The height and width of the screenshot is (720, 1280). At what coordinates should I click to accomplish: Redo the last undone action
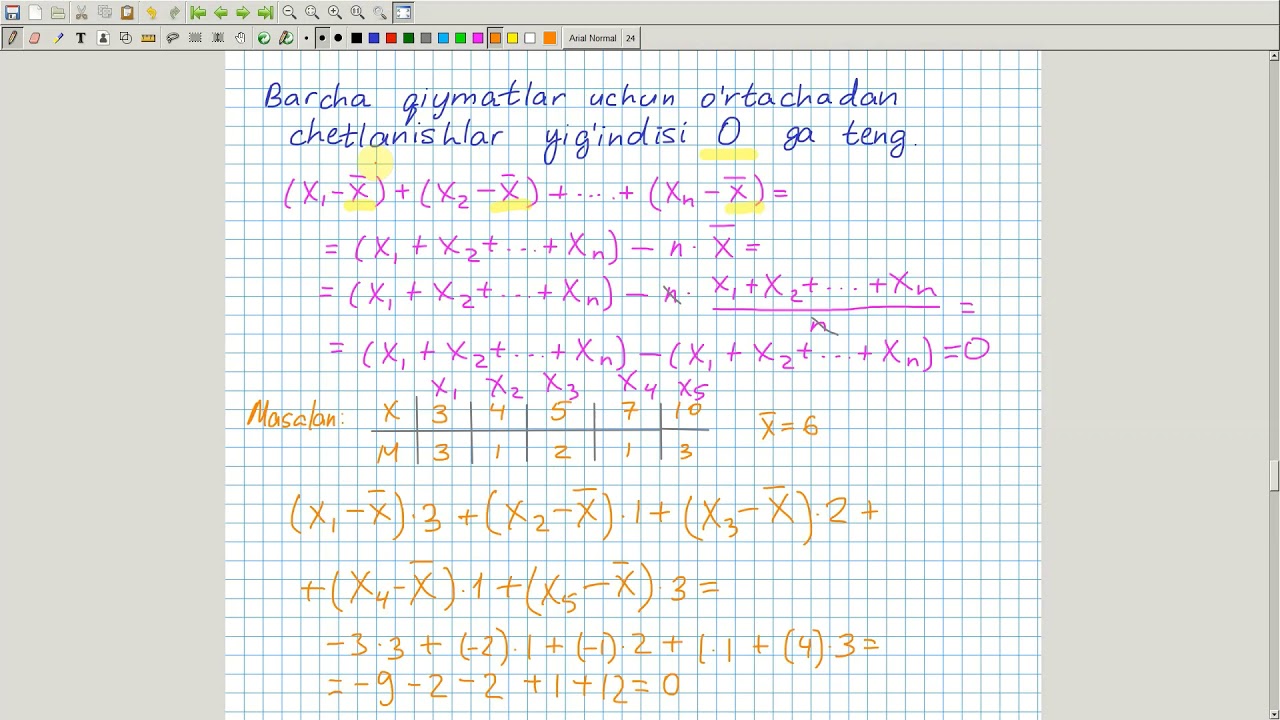(174, 13)
